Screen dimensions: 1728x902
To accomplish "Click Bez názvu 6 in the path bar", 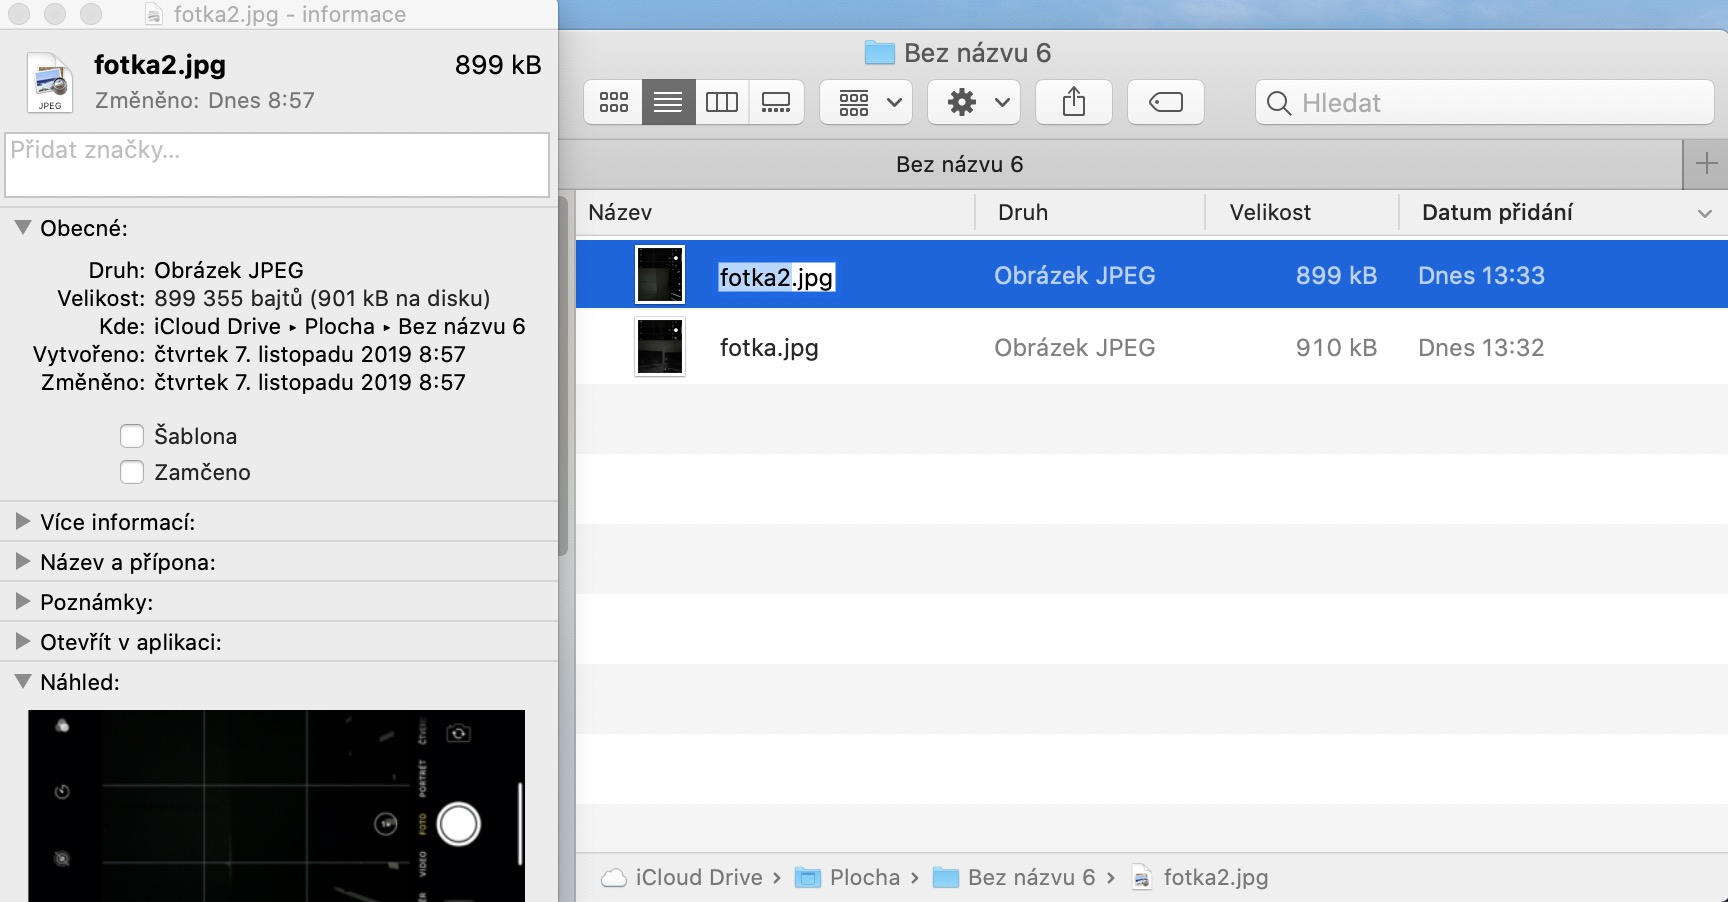I will tap(1015, 877).
